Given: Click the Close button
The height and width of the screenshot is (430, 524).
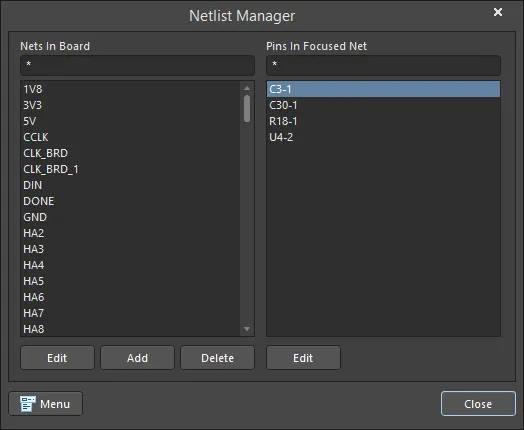Looking at the screenshot, I should tap(478, 404).
